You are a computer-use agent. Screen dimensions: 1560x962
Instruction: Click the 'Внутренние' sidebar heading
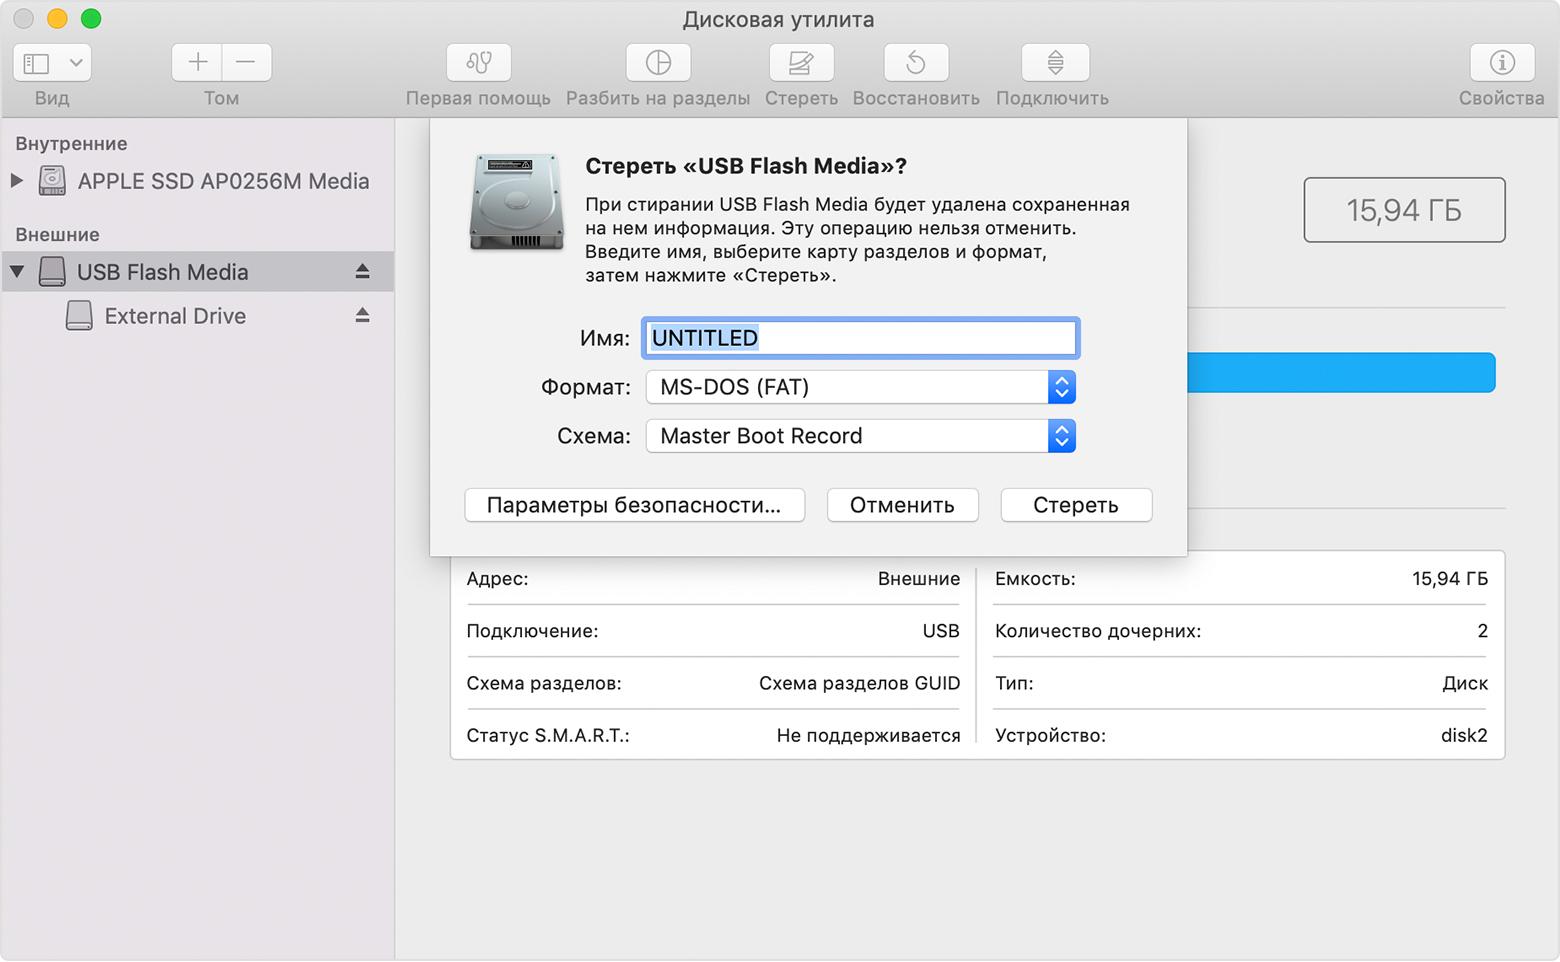[x=71, y=144]
